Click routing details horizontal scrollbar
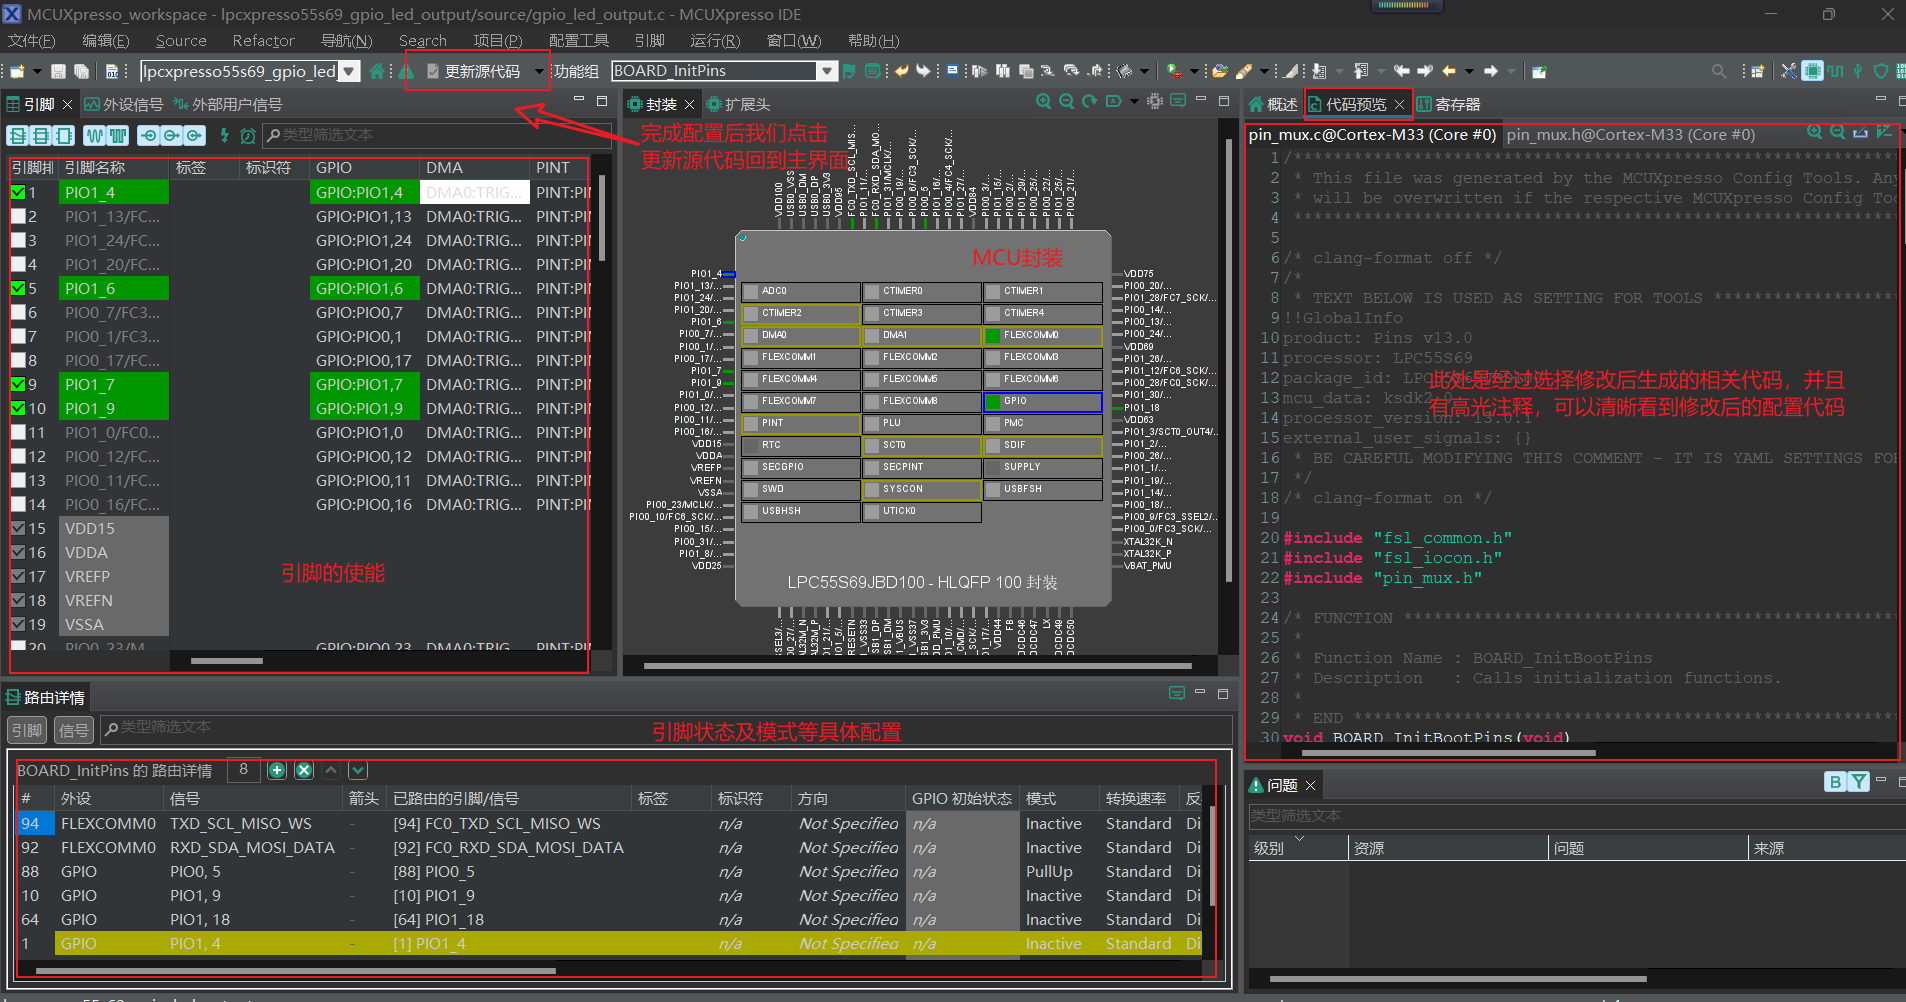Viewport: 1906px width, 1002px height. tap(296, 970)
